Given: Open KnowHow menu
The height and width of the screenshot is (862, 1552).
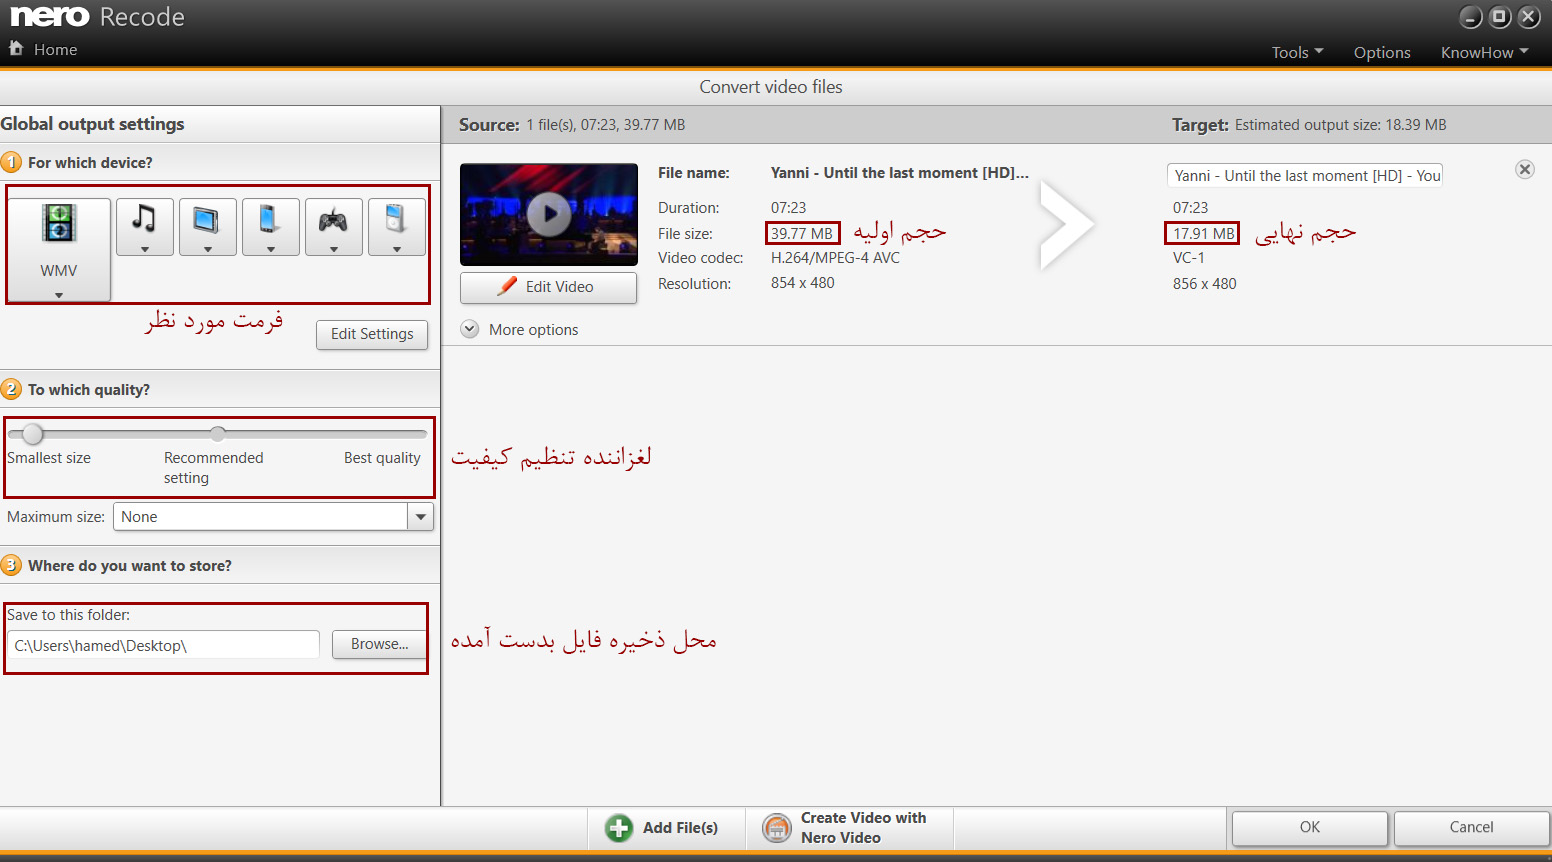Looking at the screenshot, I should (1484, 52).
